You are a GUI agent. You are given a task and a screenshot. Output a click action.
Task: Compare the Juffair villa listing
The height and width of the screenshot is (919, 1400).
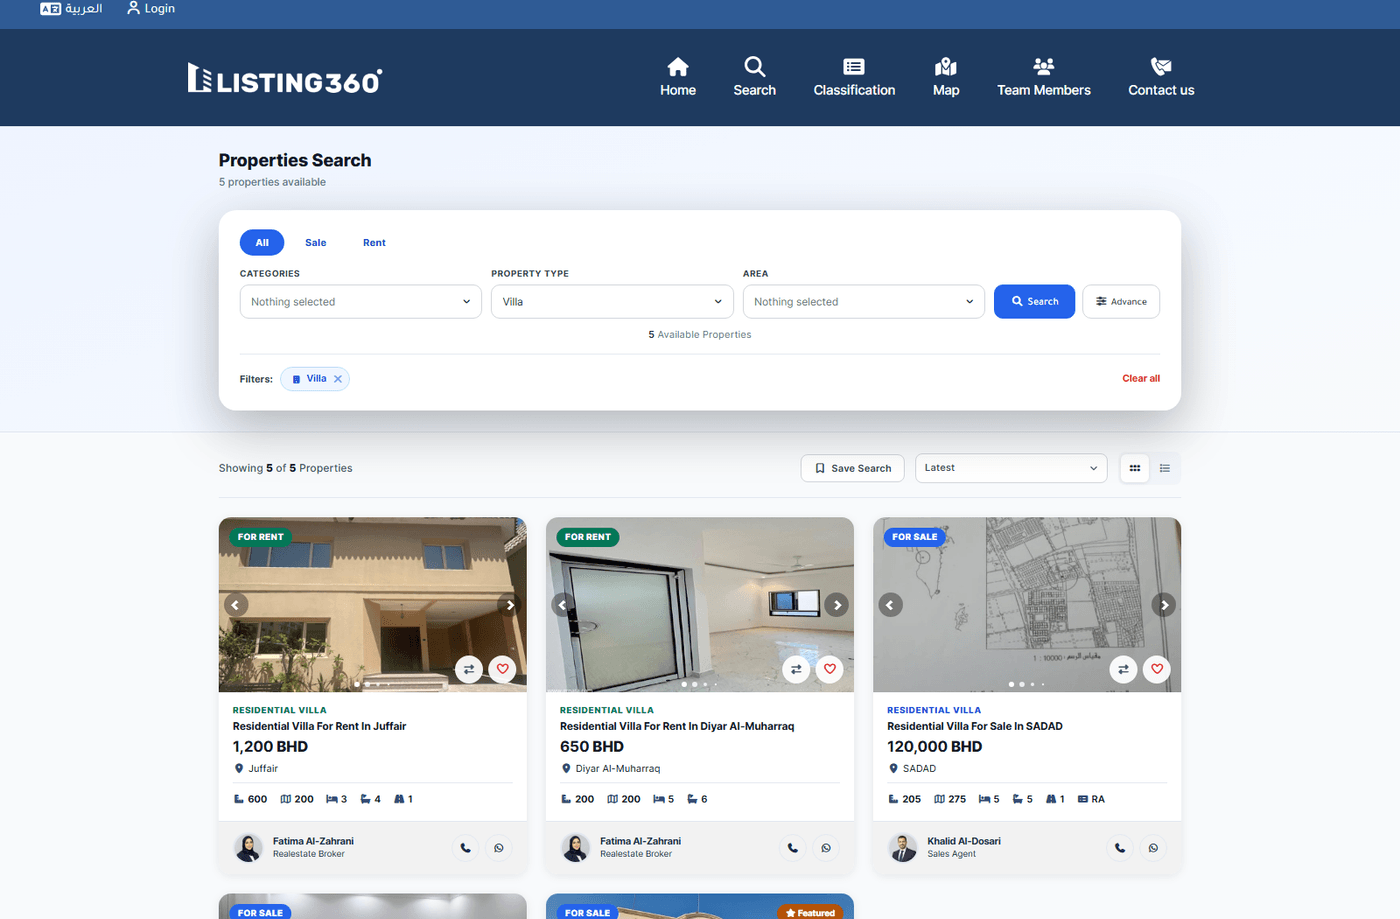point(469,669)
